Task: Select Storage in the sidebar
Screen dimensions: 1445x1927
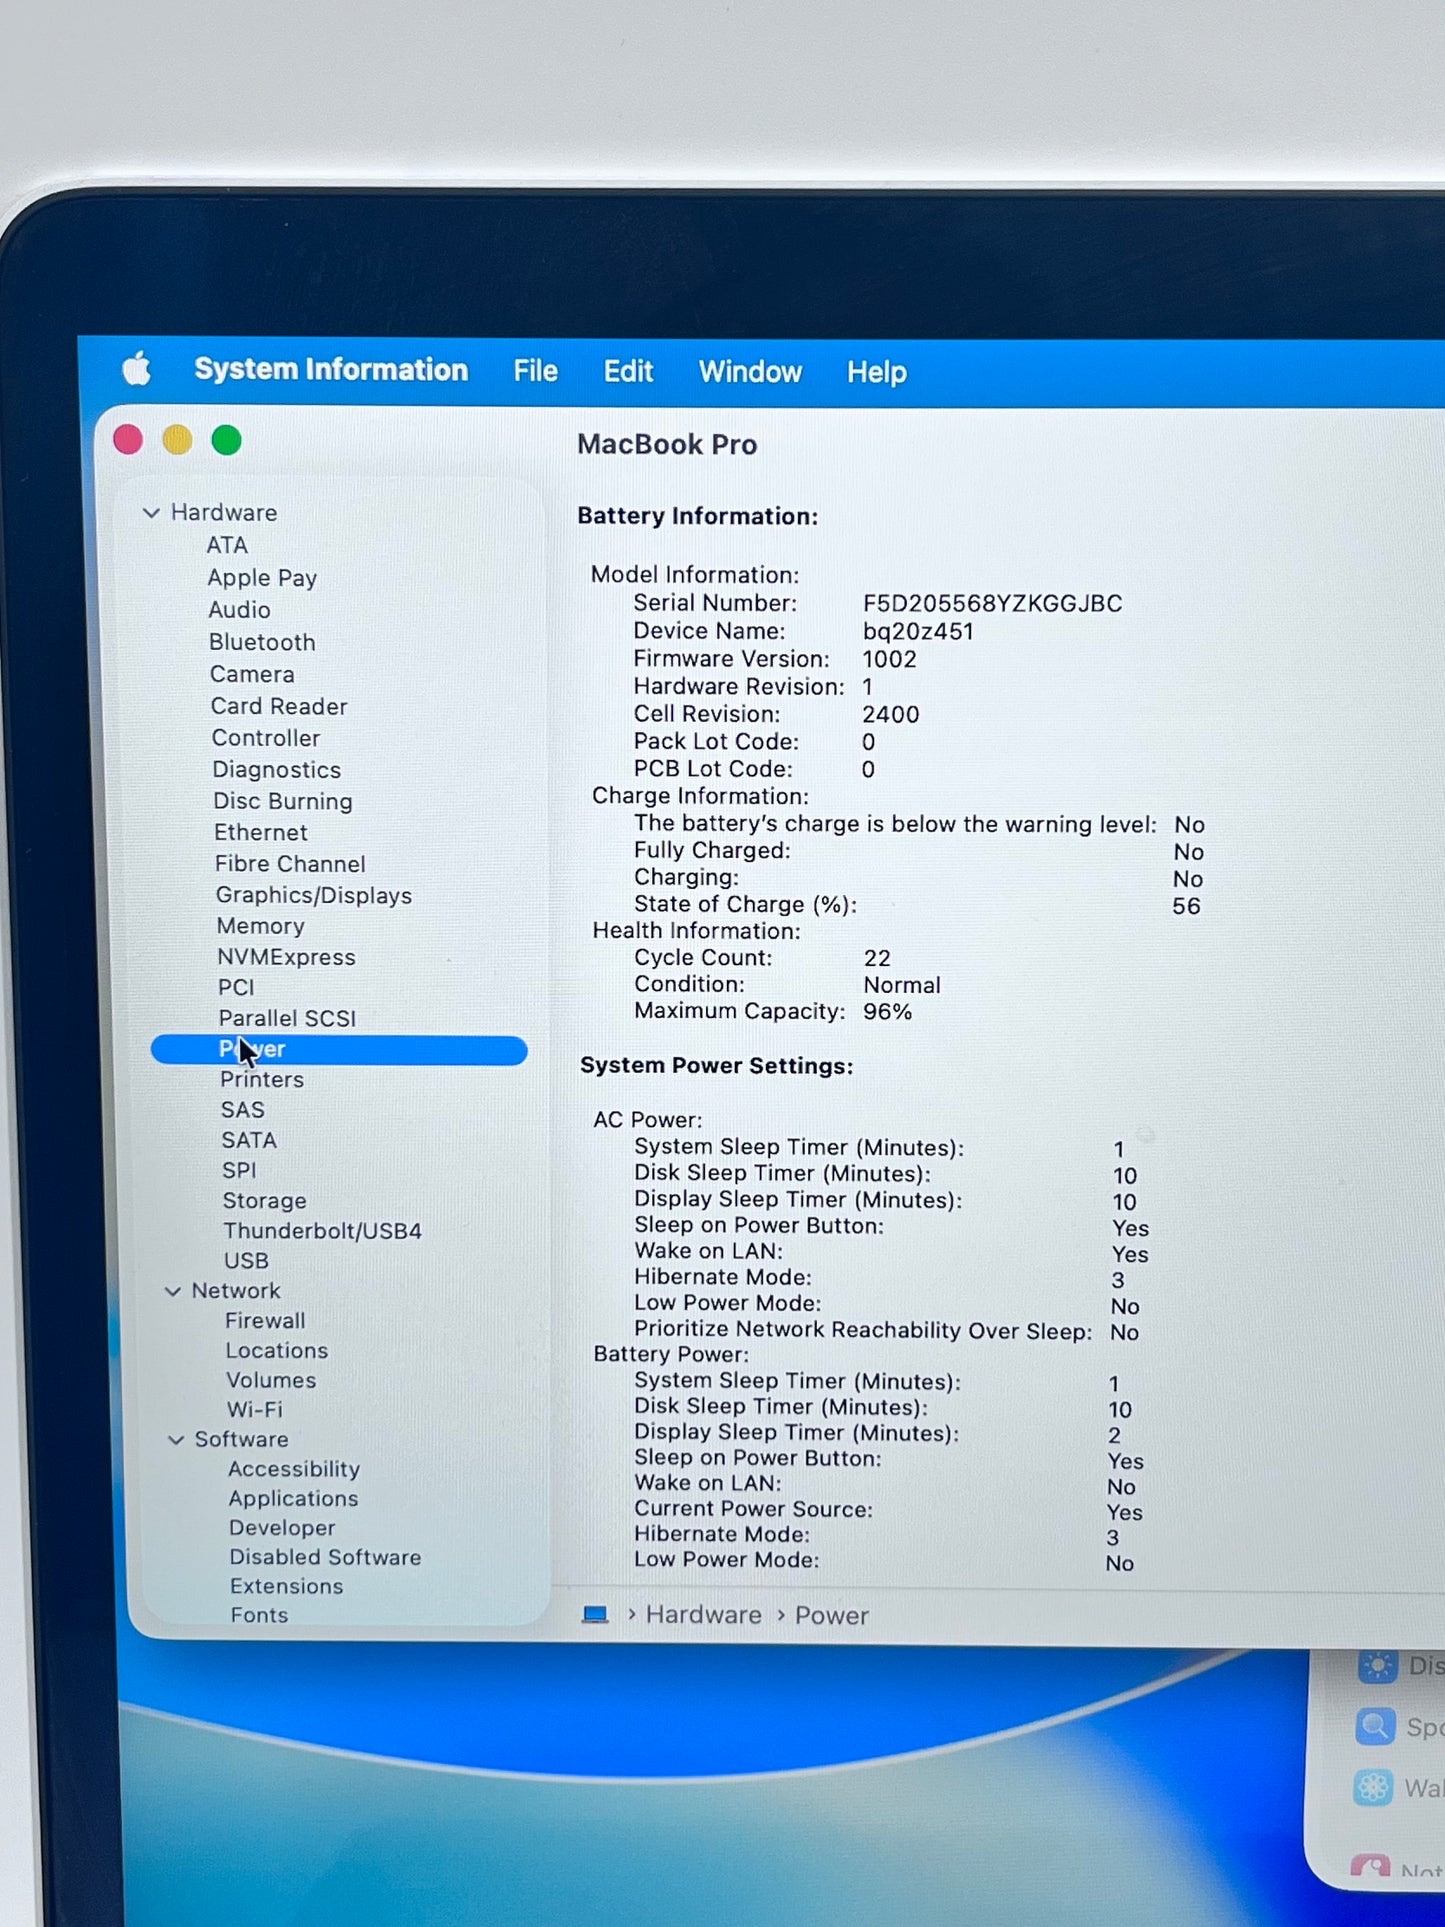Action: click(x=265, y=1201)
